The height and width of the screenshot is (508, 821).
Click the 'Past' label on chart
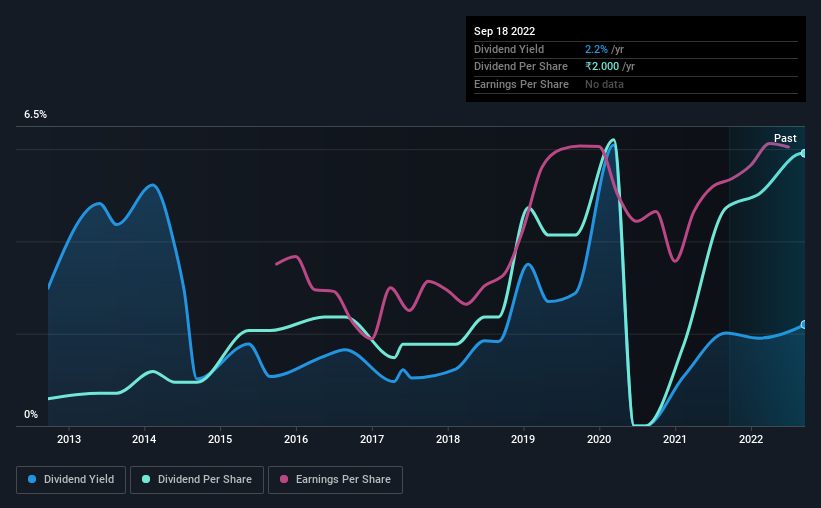785,138
